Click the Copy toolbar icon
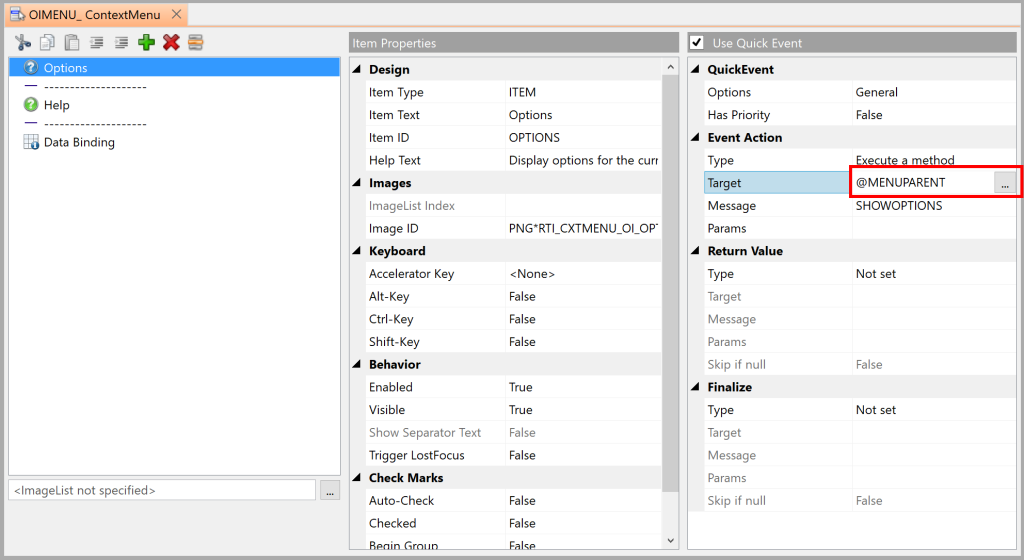Viewport: 1024px width, 560px height. pos(47,42)
